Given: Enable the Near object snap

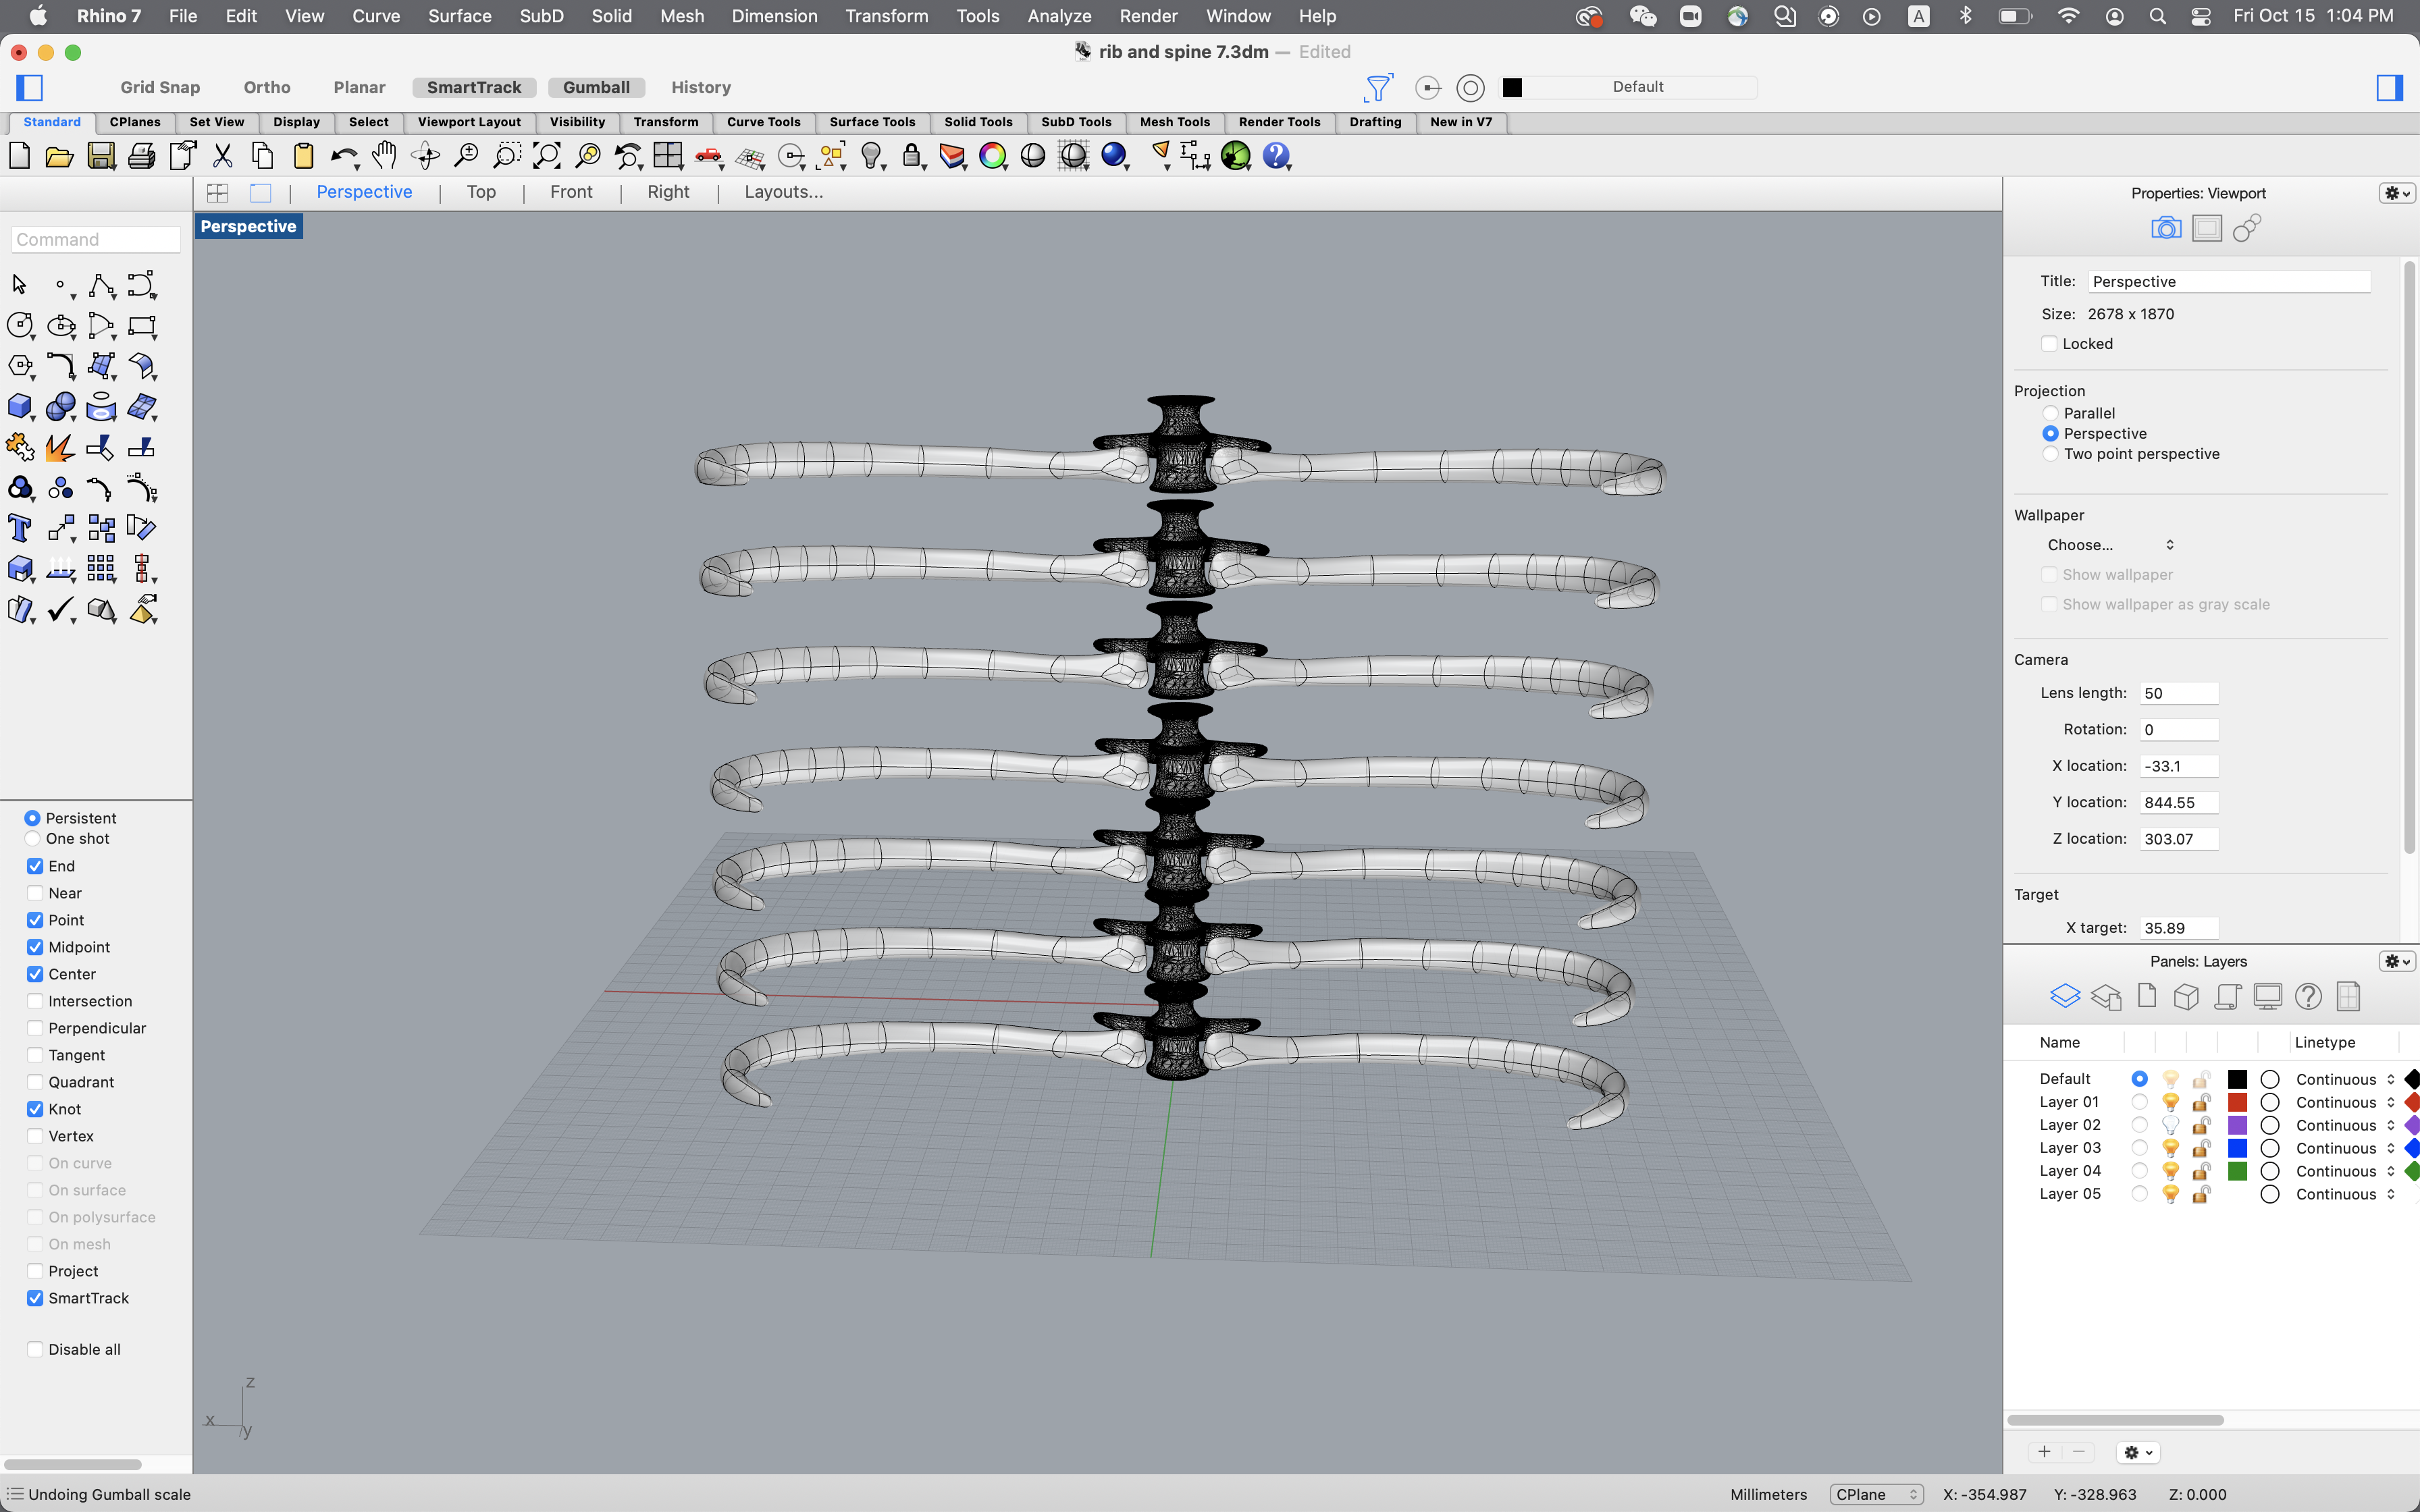Looking at the screenshot, I should click(35, 893).
